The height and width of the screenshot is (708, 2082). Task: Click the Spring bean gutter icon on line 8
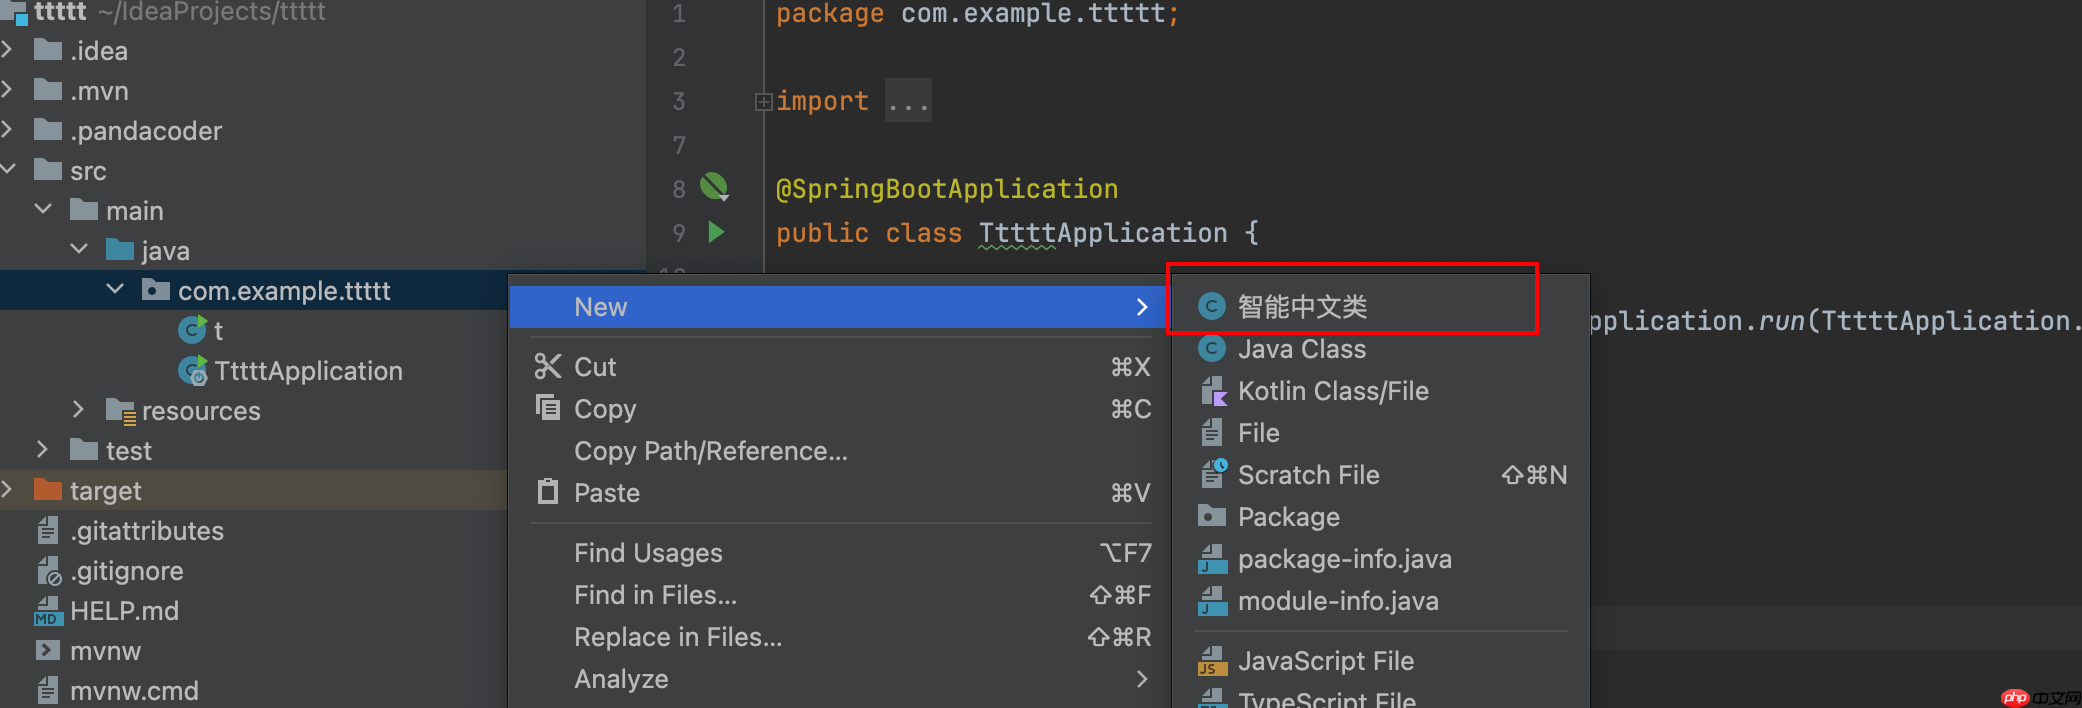coord(714,187)
